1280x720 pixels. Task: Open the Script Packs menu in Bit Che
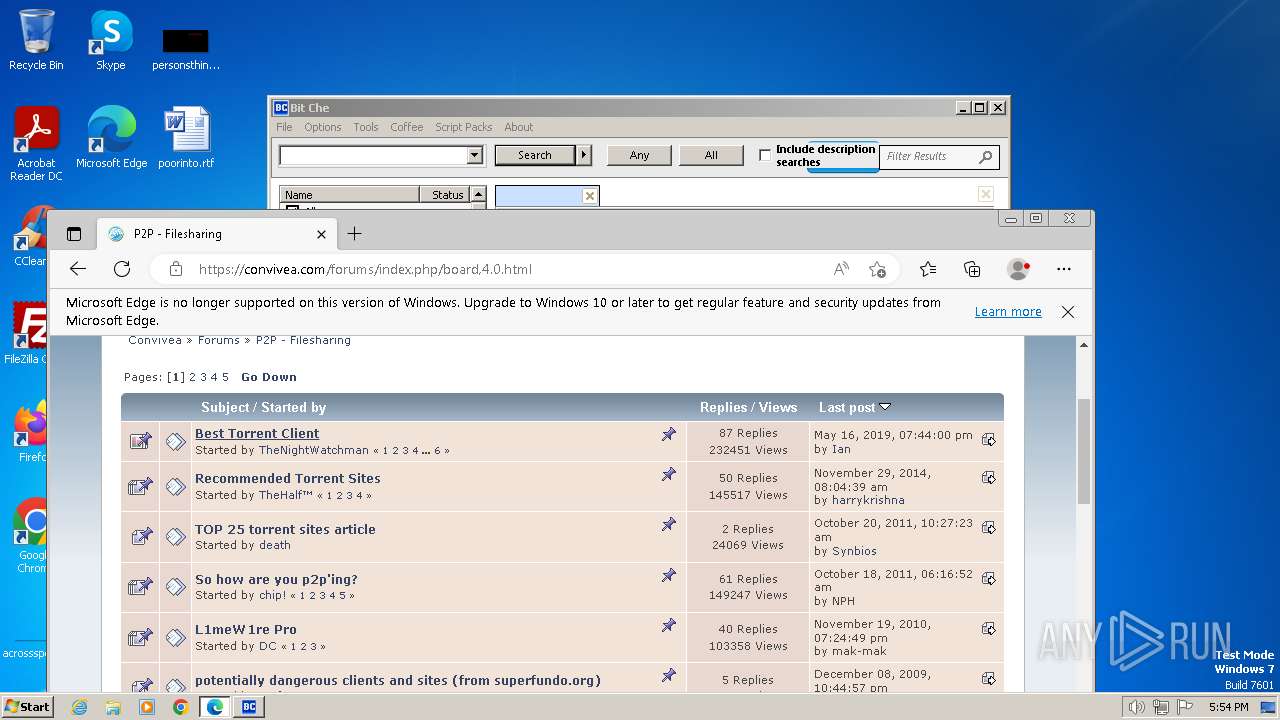464,127
